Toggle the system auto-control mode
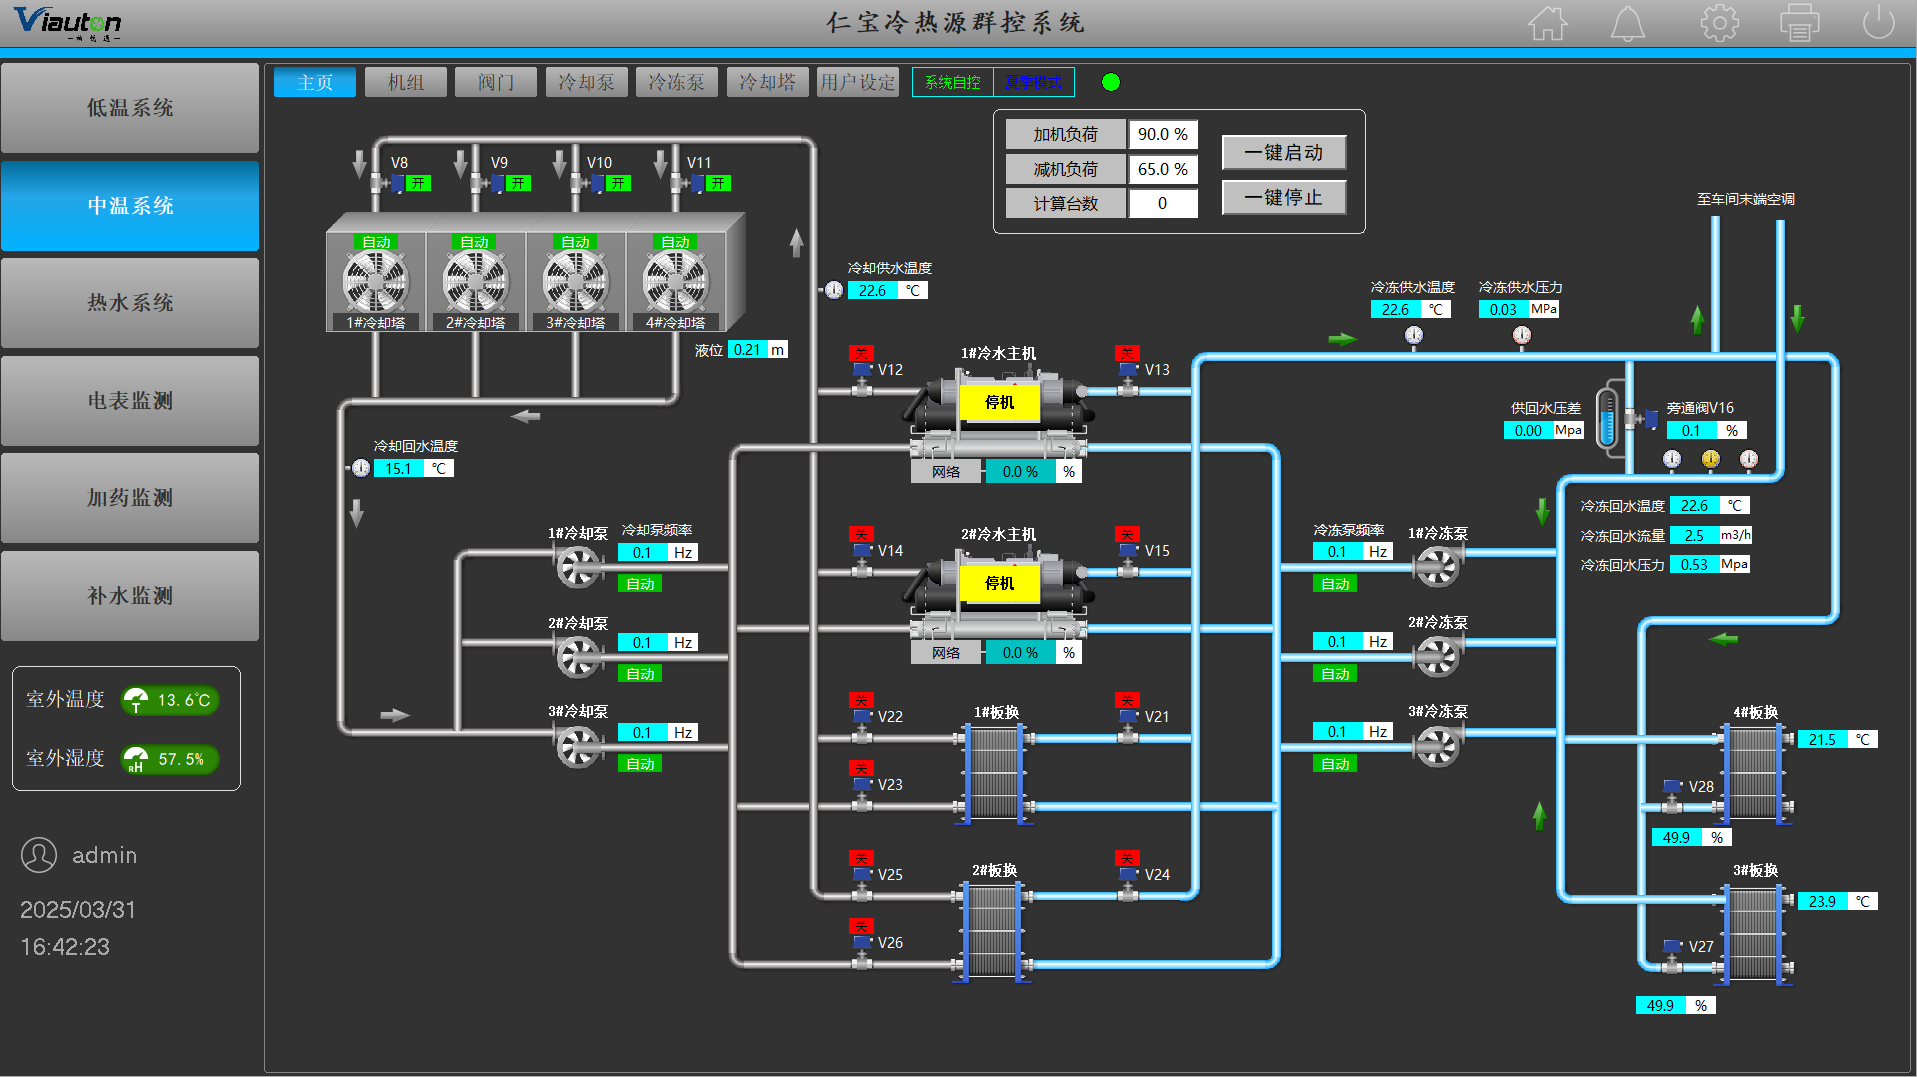 [x=952, y=82]
